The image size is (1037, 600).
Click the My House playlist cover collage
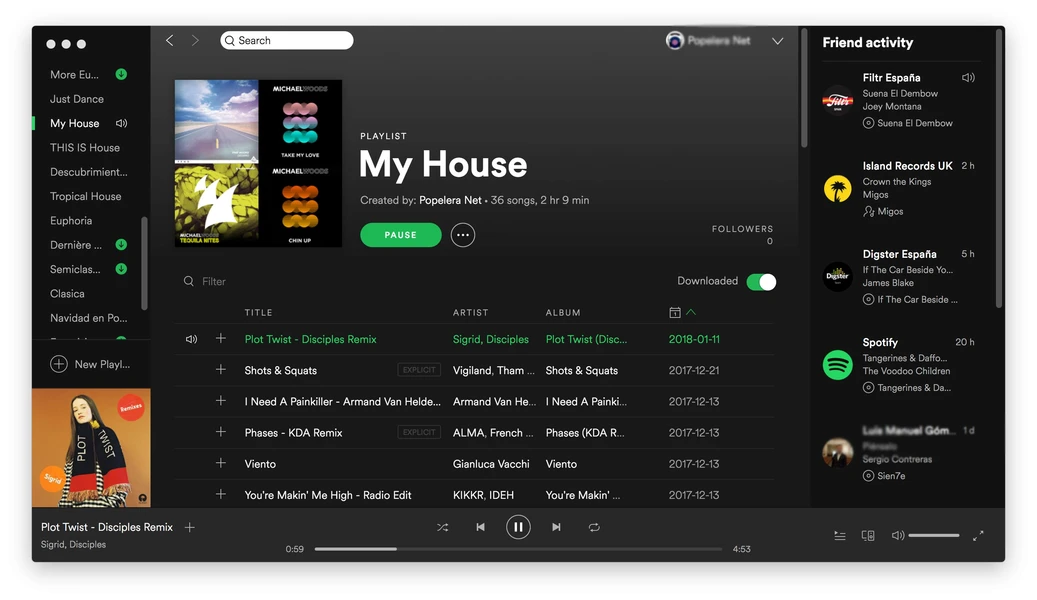(x=259, y=163)
